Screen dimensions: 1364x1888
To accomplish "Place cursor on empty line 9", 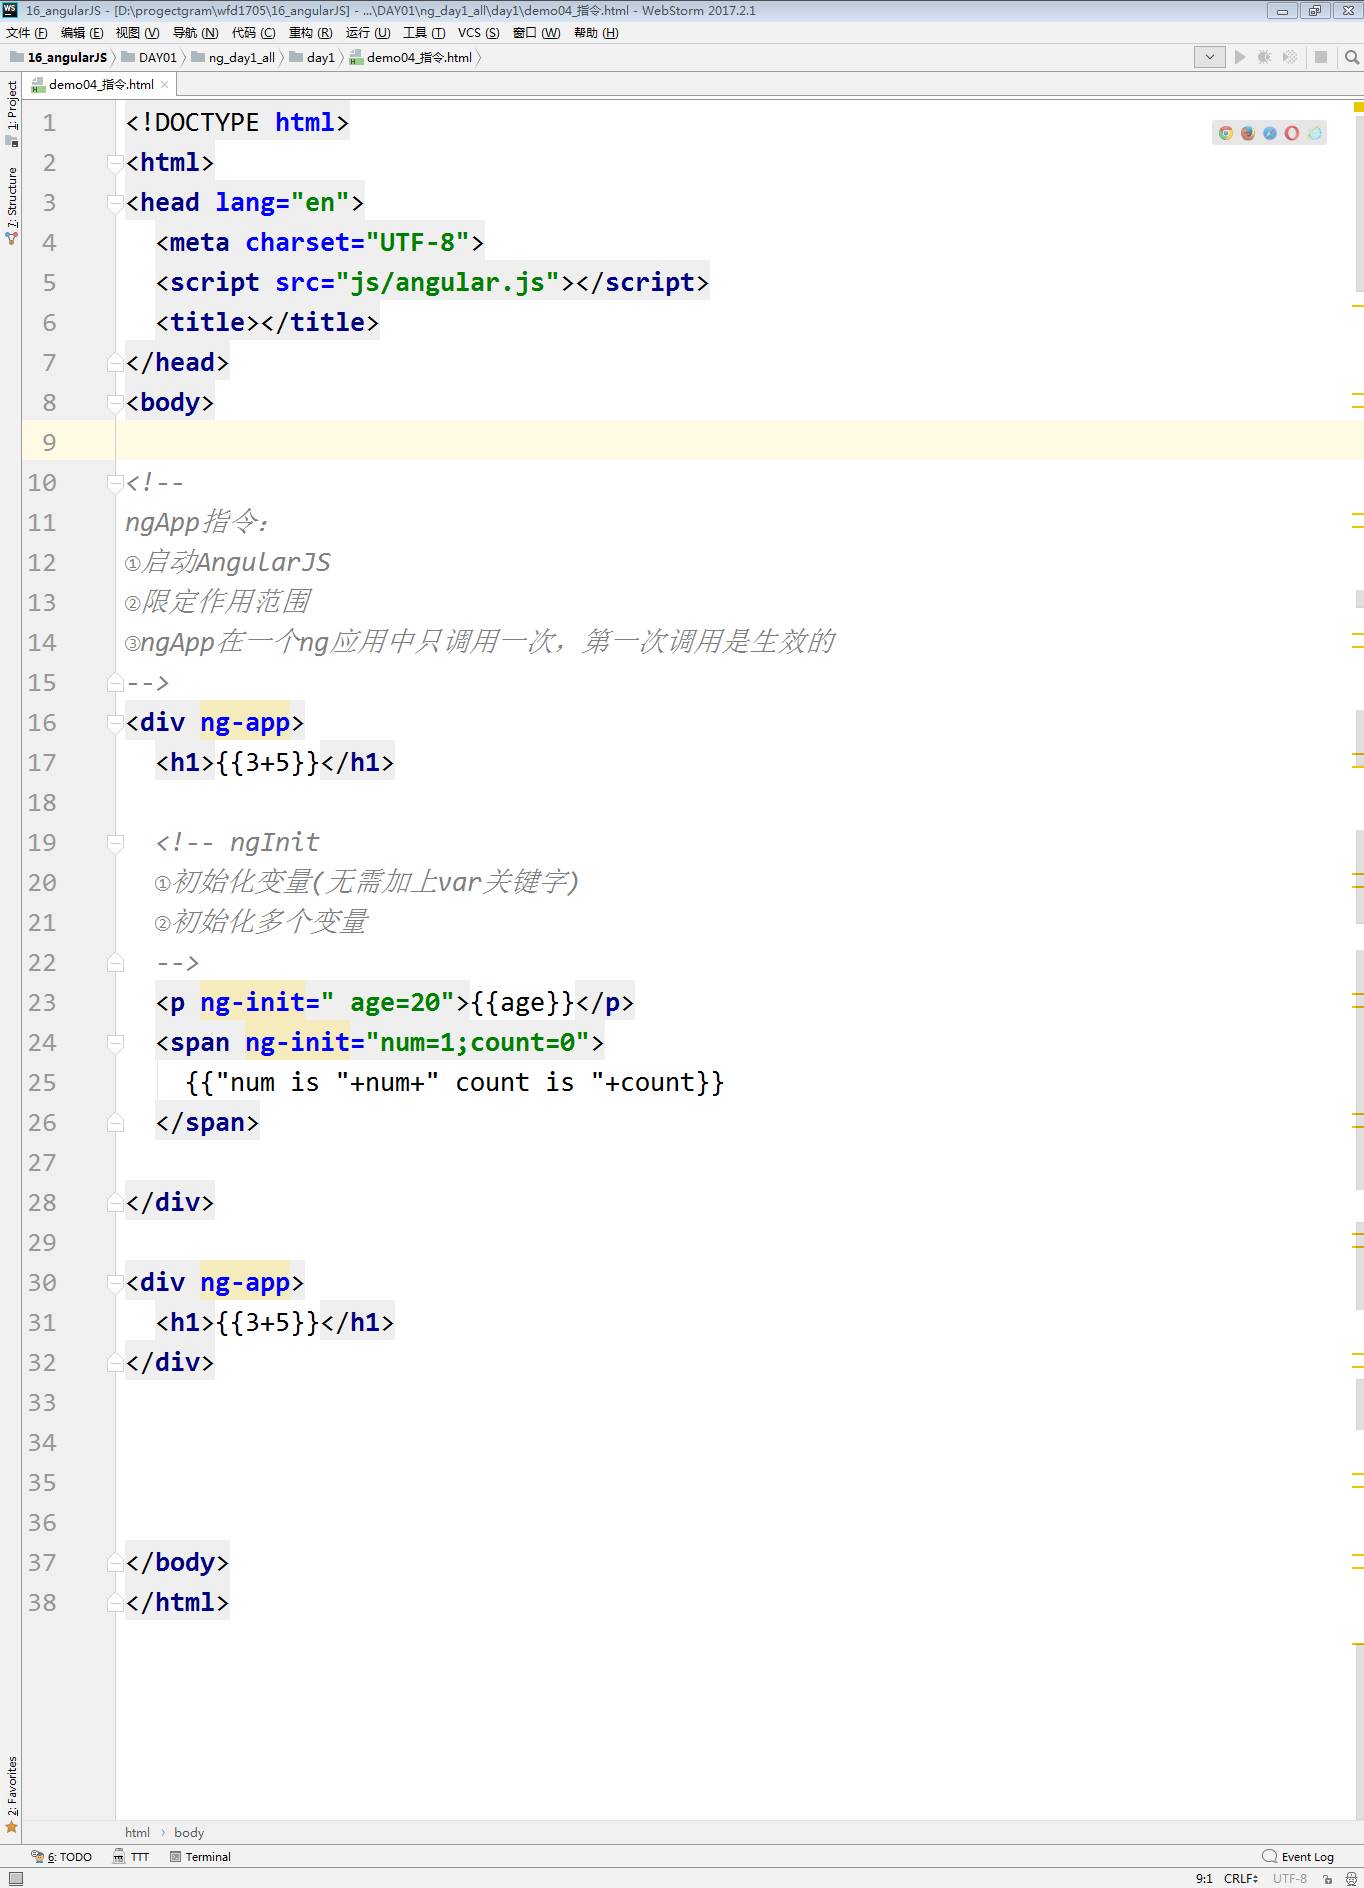I will point(738,441).
